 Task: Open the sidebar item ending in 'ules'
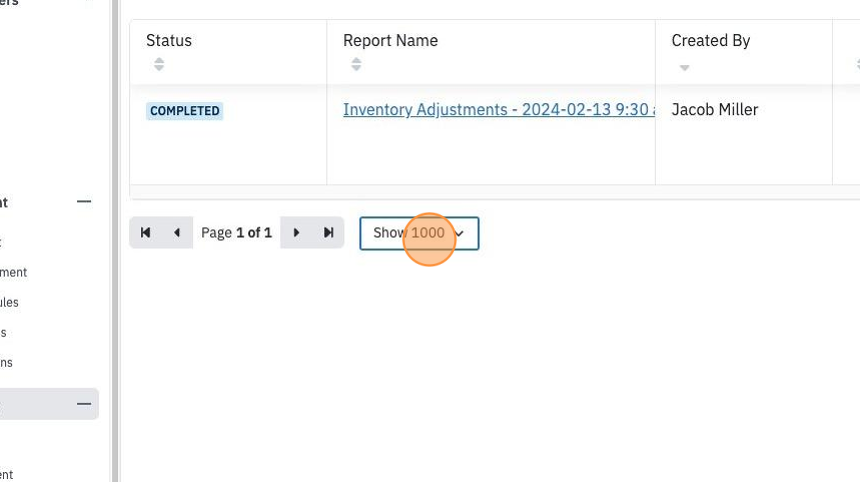[9, 303]
